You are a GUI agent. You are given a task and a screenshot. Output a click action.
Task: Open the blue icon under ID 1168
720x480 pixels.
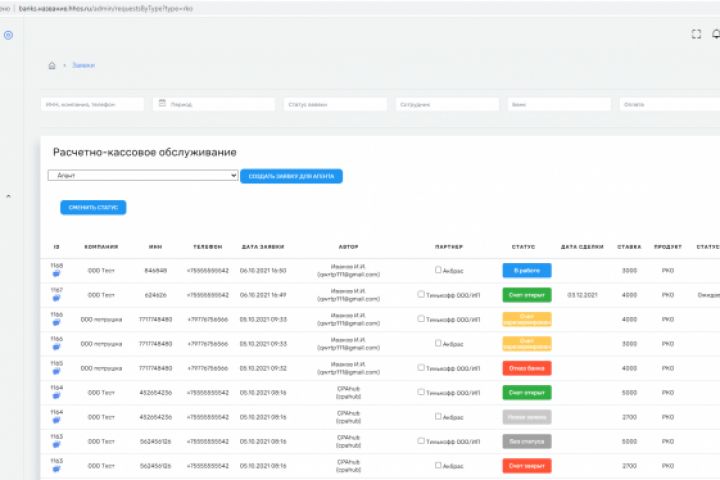click(56, 274)
